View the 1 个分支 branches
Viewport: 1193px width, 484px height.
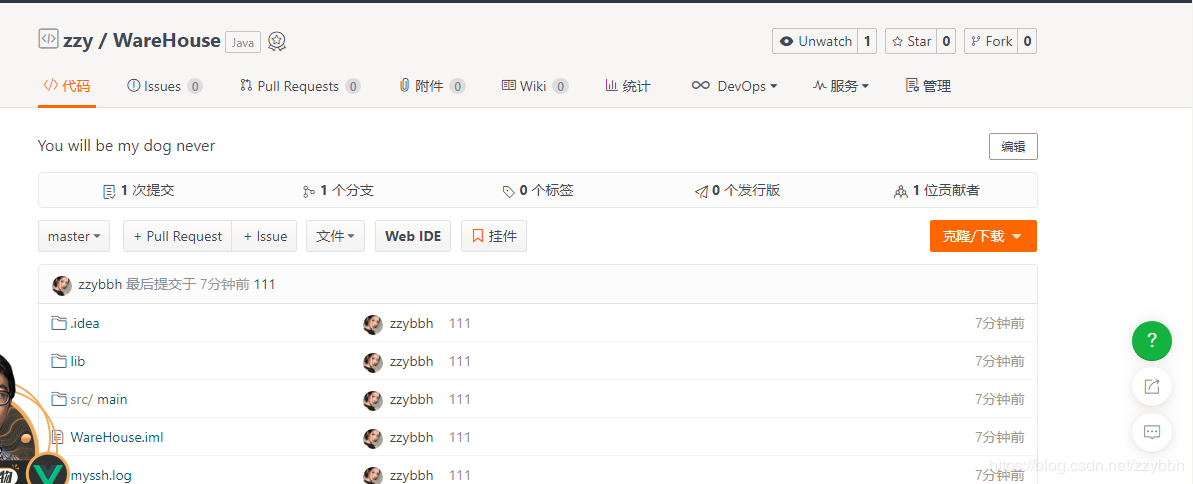click(338, 190)
